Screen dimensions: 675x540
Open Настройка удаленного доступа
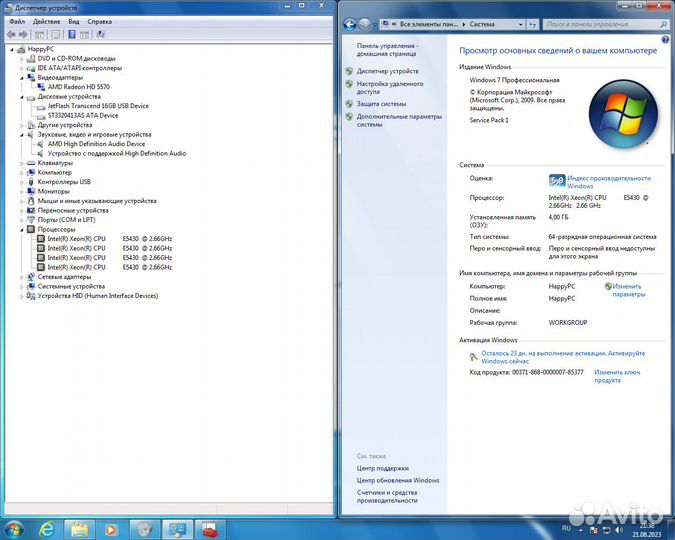(390, 88)
